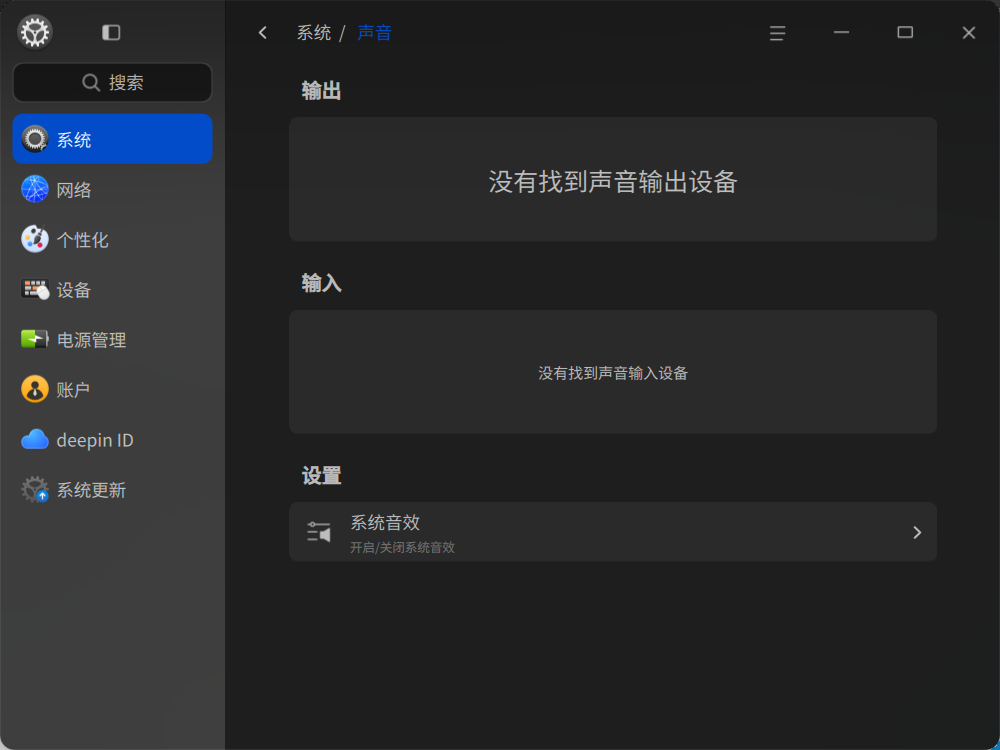Screen dimensions: 1000x750
Task: Click the 输入 section heading
Action: point(321,283)
